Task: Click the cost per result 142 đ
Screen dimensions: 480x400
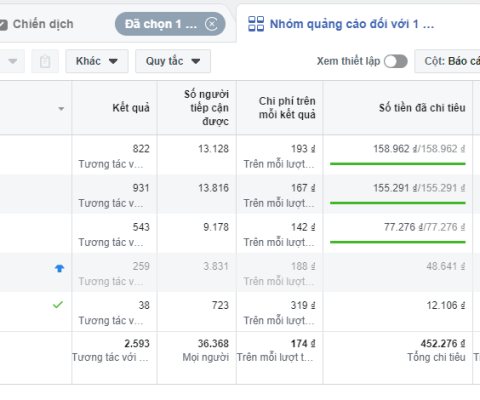Action: click(303, 227)
